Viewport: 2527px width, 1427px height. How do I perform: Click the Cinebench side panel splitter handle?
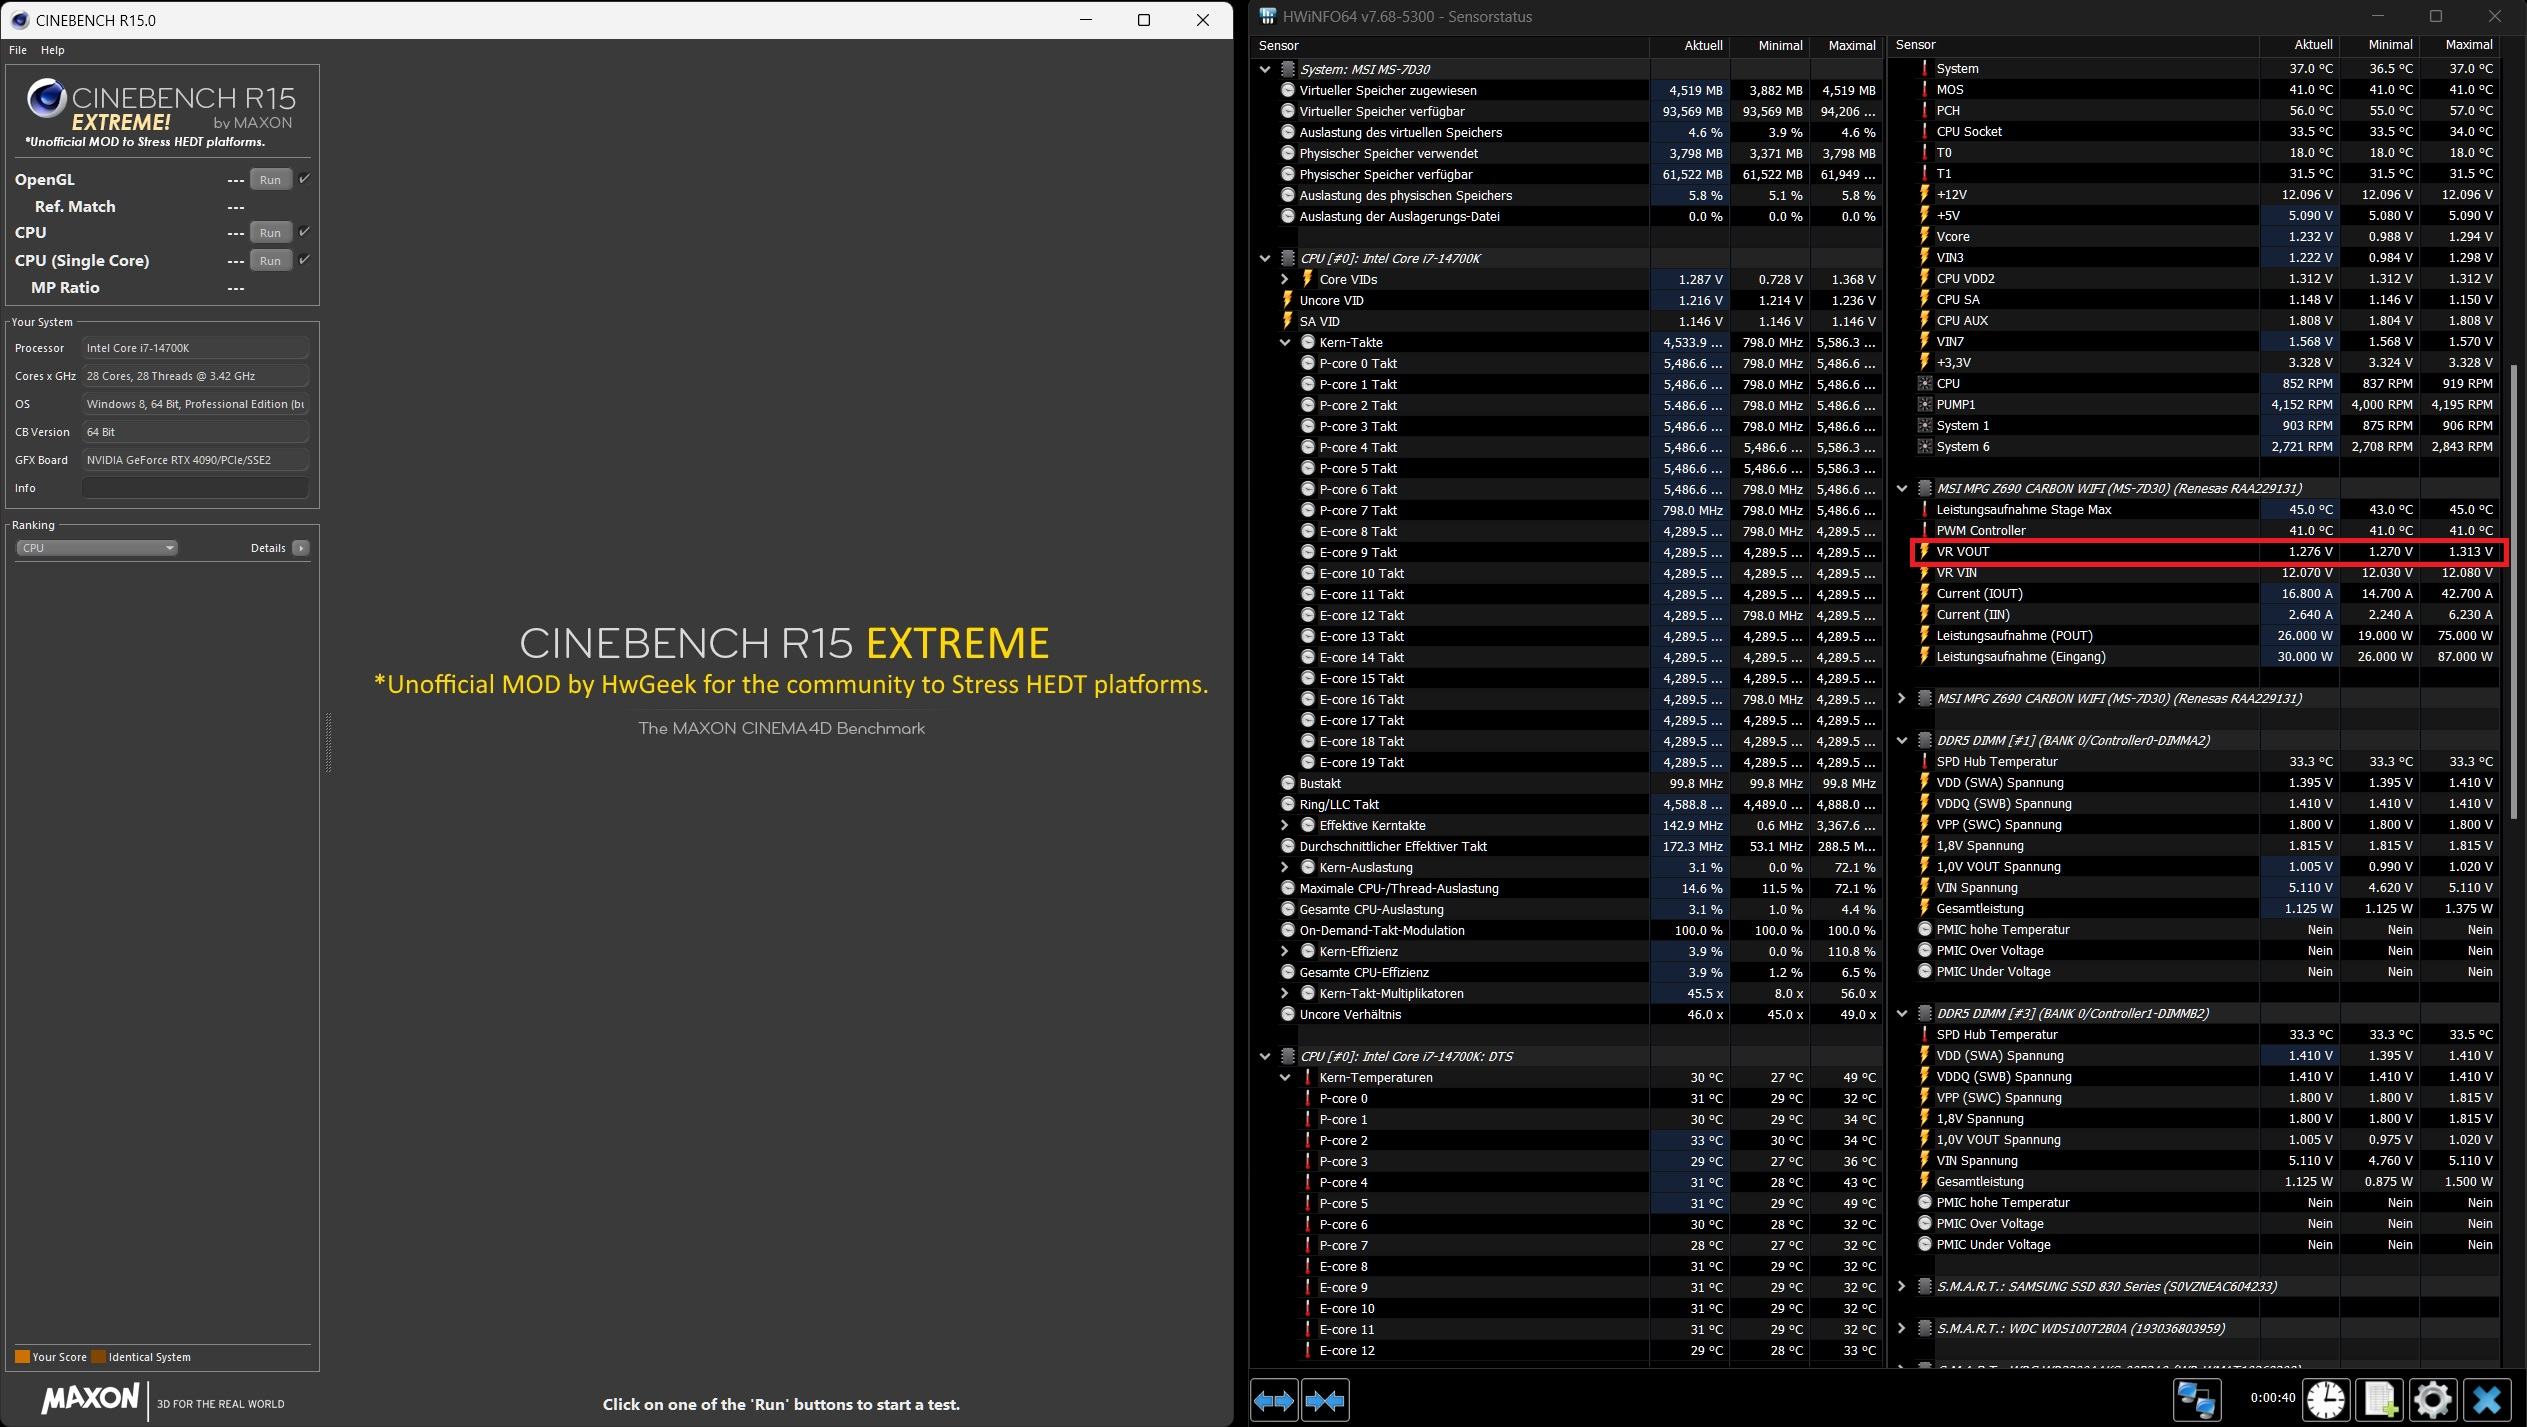pos(328,742)
